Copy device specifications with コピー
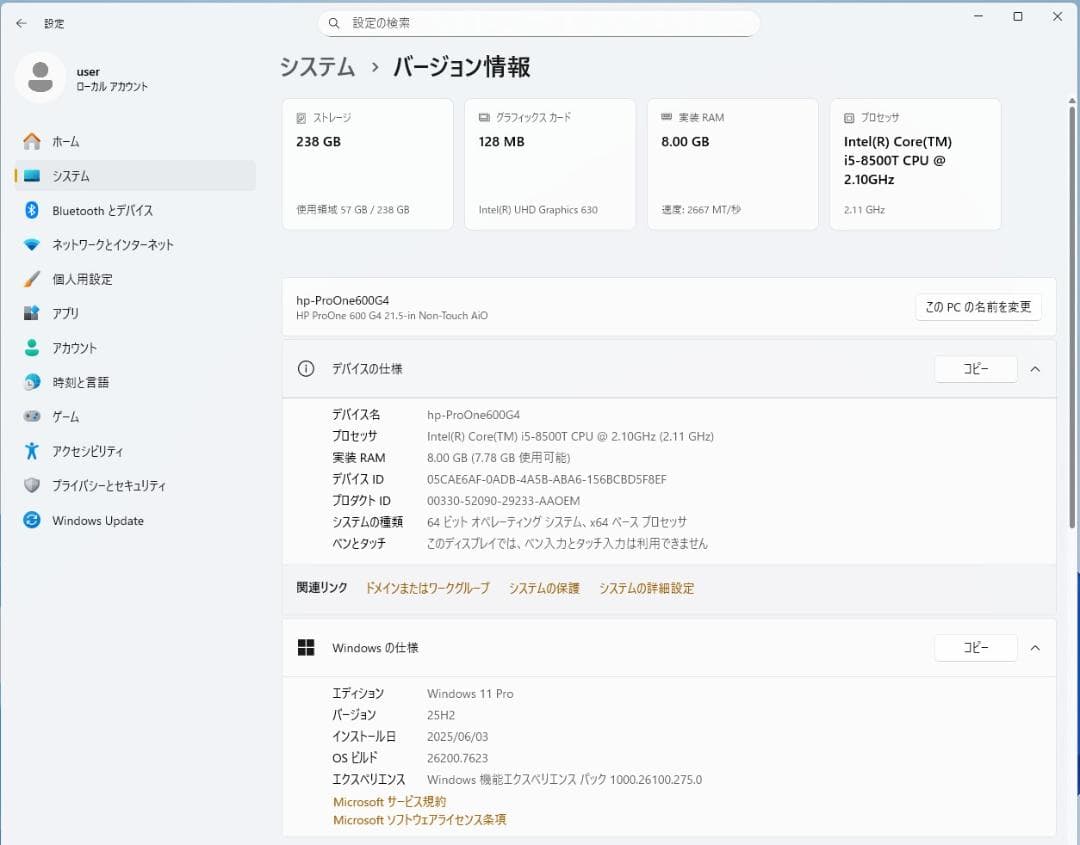The height and width of the screenshot is (845, 1080). pos(976,369)
